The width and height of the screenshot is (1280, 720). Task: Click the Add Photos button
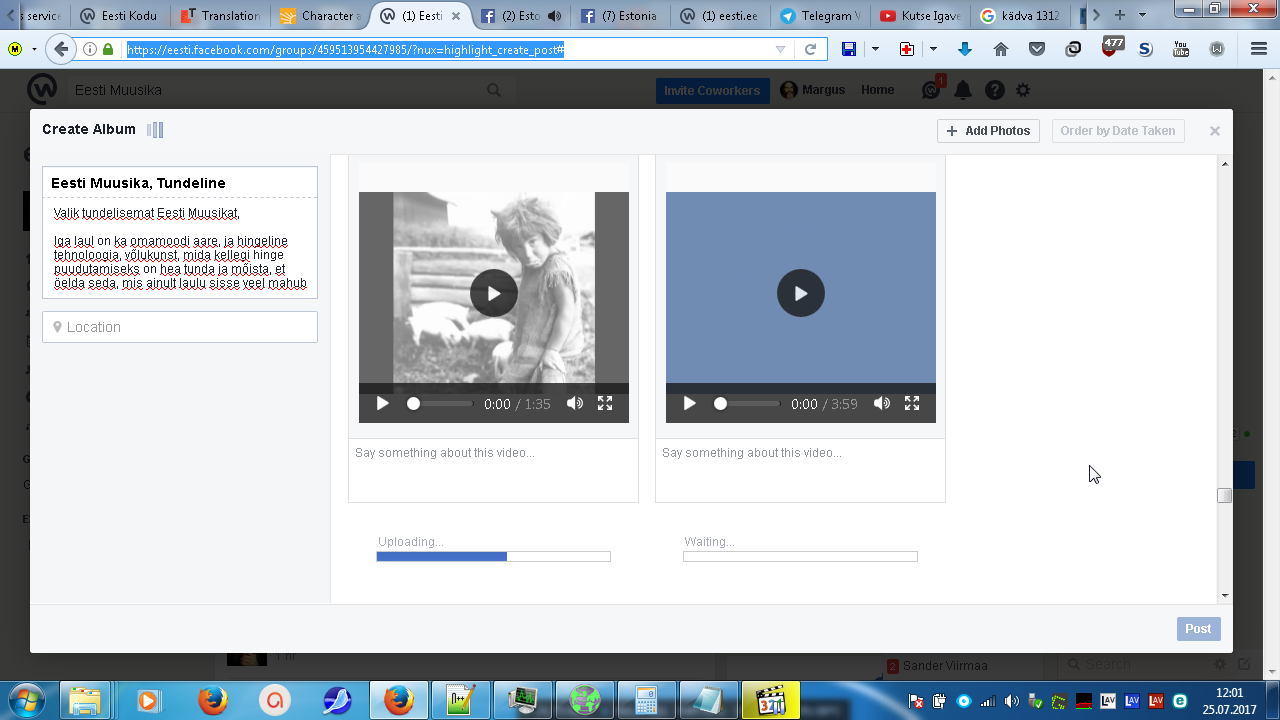tap(988, 131)
